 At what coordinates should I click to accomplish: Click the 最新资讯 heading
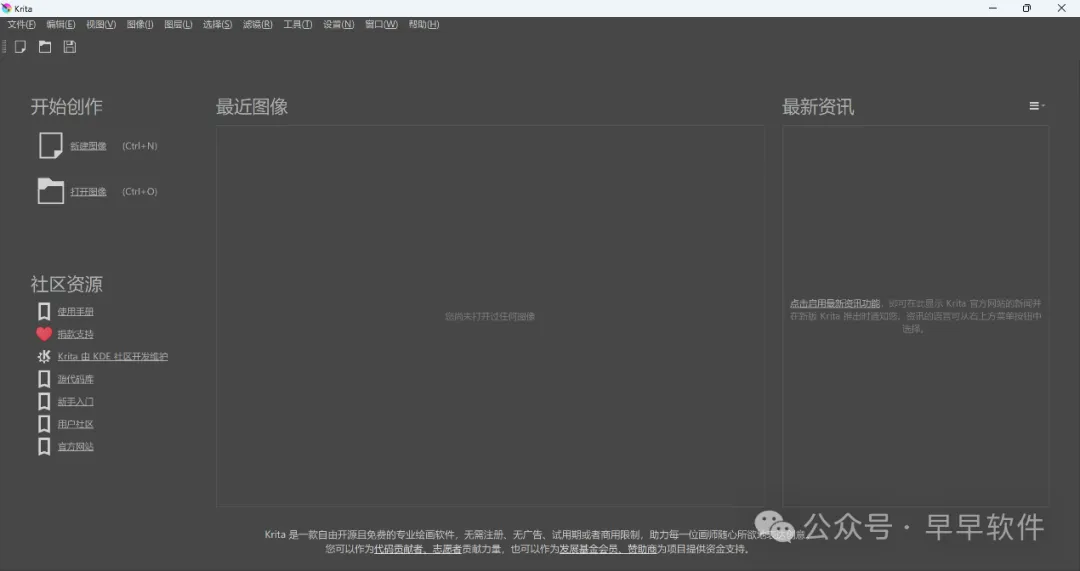tap(818, 107)
